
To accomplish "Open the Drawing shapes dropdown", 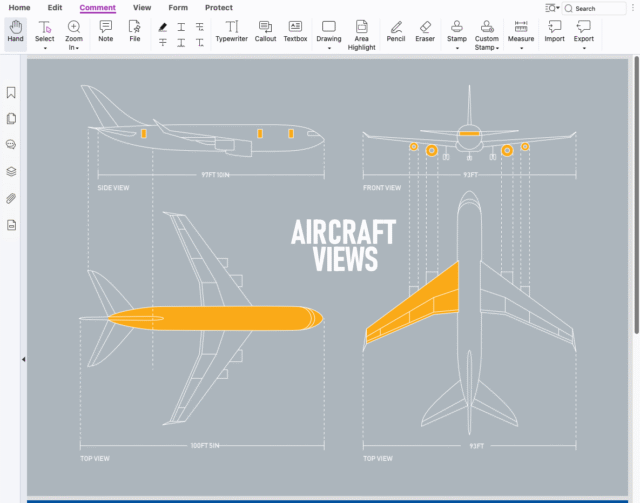I will 329,48.
